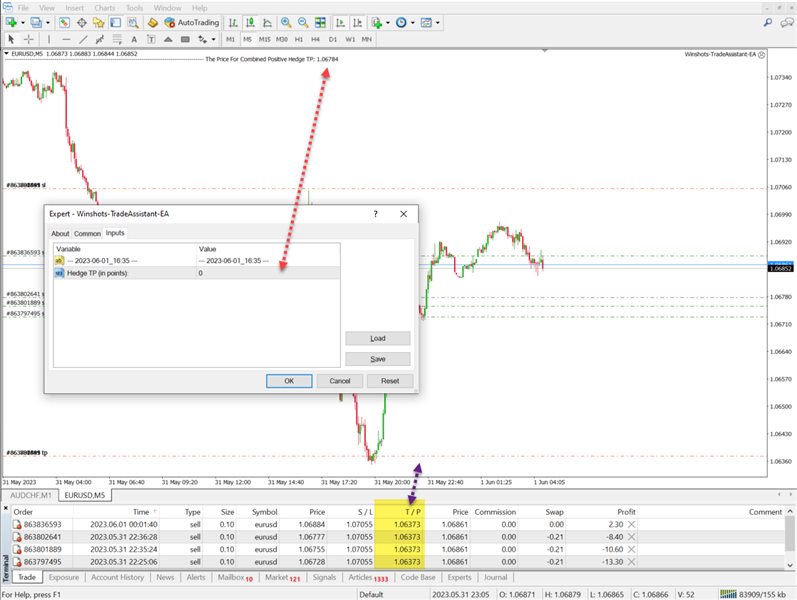Select the Crosshair tool
Viewport: 797px width, 600px height.
[x=29, y=39]
